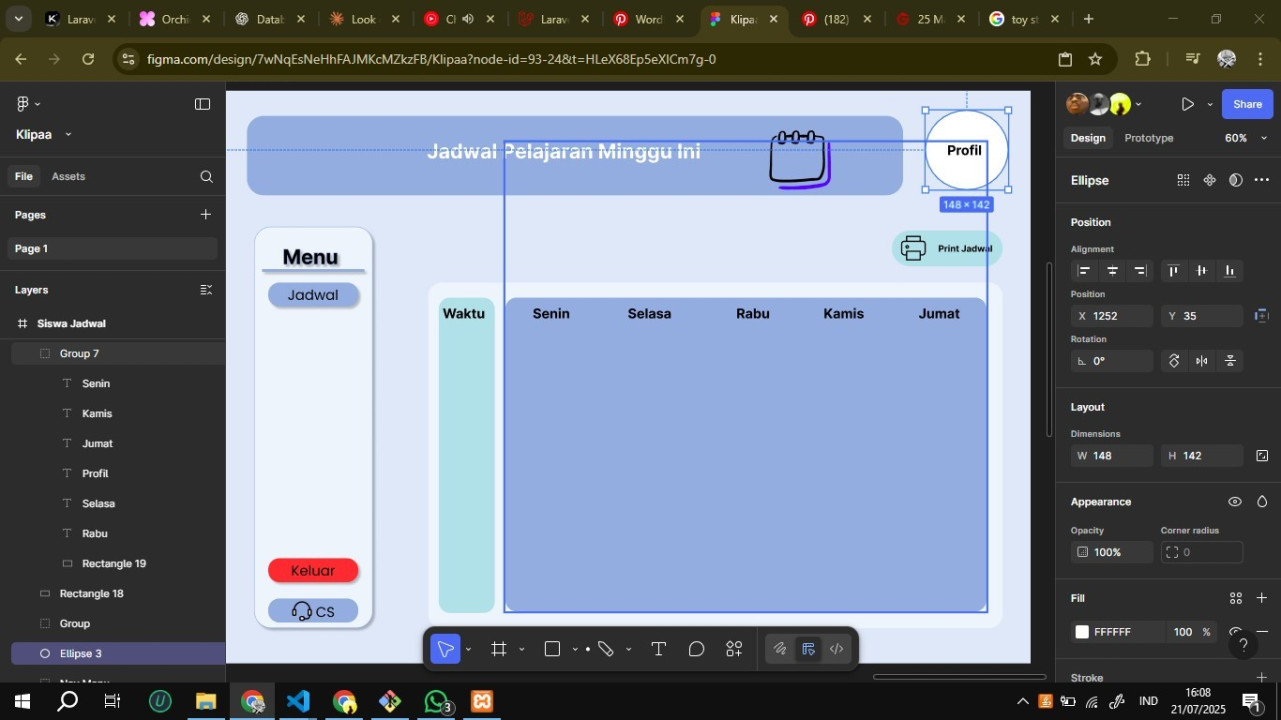The image size is (1281, 720).
Task: Open the shape tools dropdown arrow next to Rectangle
Action: 575,650
